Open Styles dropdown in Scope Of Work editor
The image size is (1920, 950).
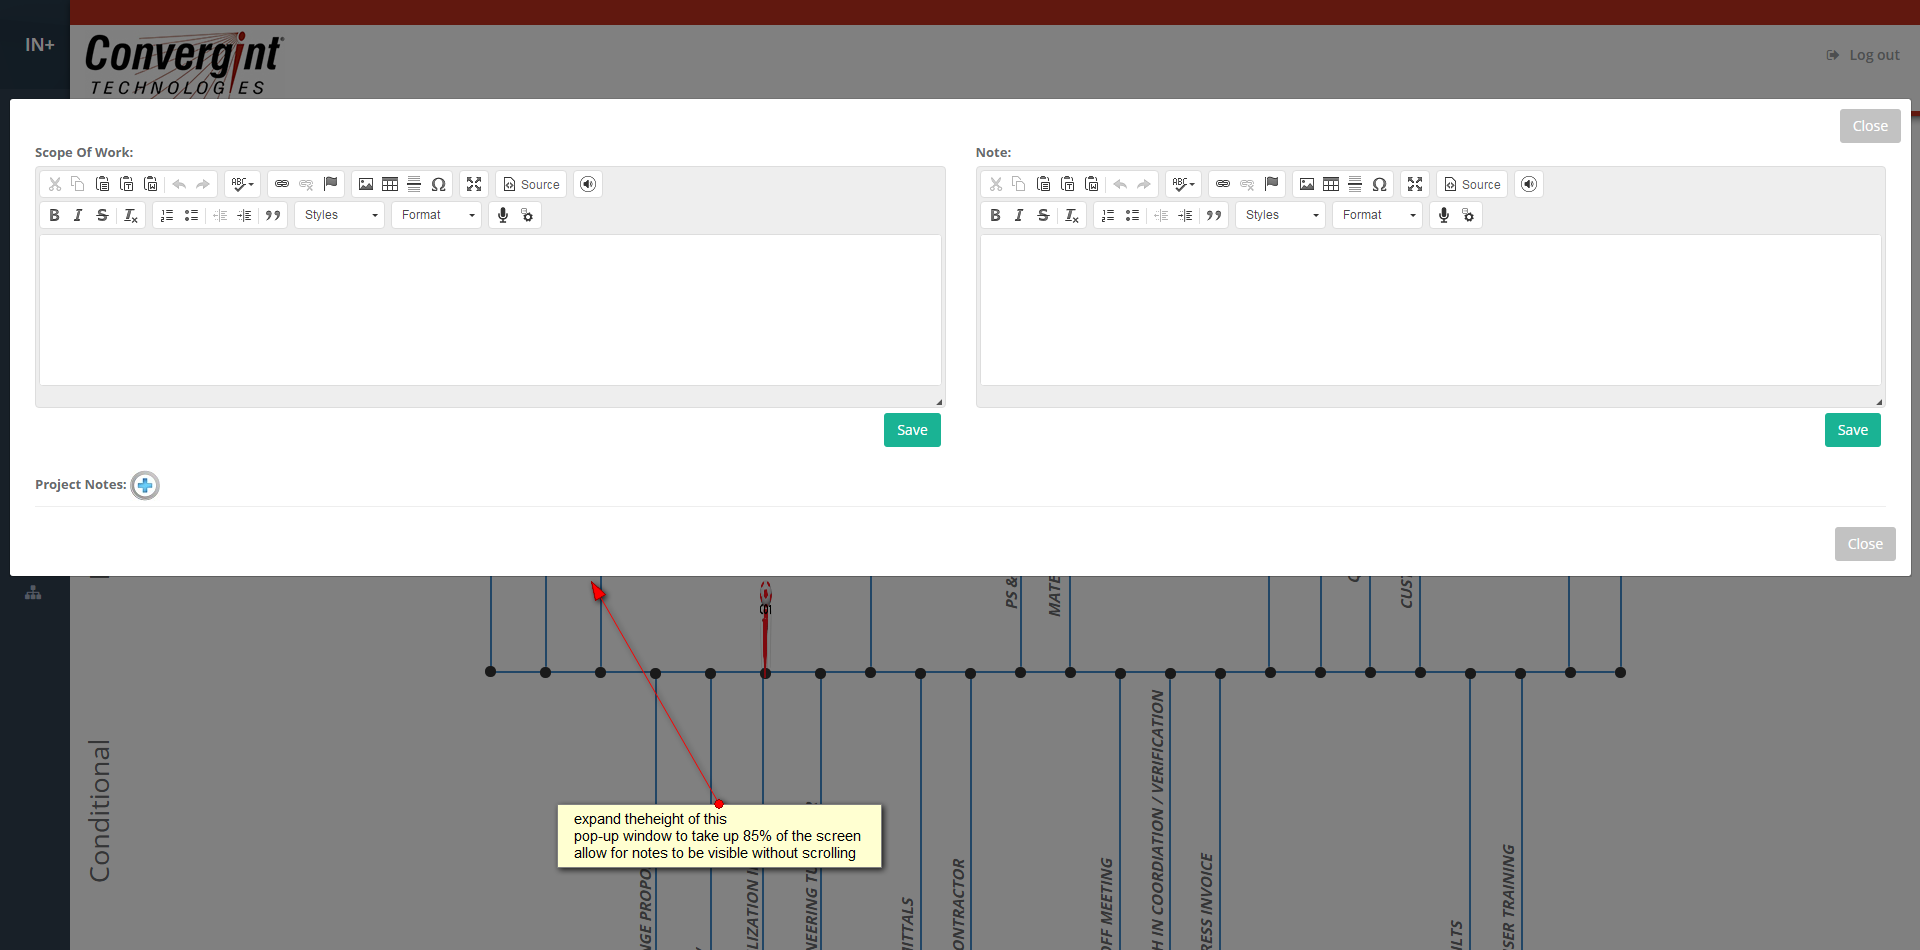pos(340,215)
